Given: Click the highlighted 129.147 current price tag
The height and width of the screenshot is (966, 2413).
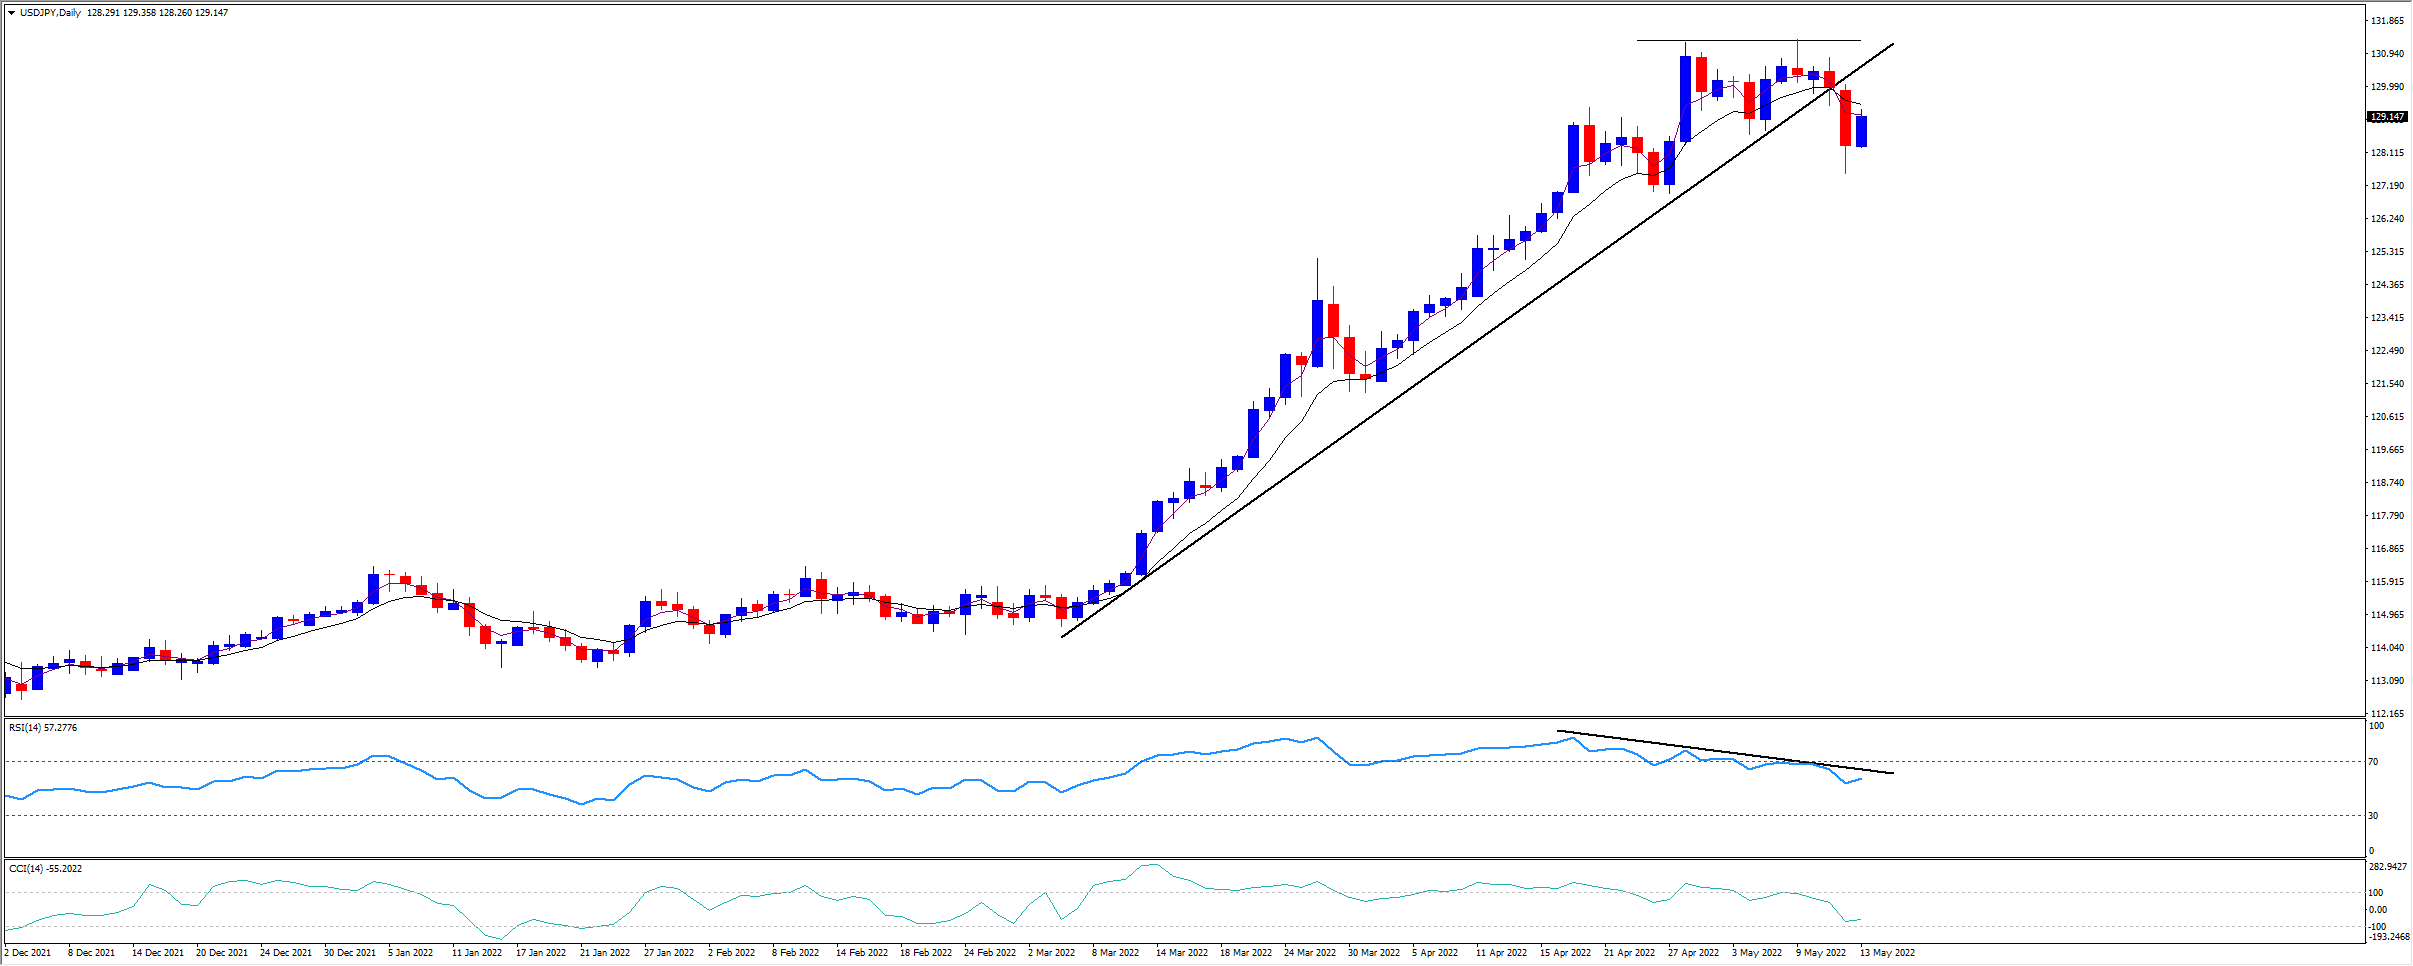Looking at the screenshot, I should [x=2387, y=117].
